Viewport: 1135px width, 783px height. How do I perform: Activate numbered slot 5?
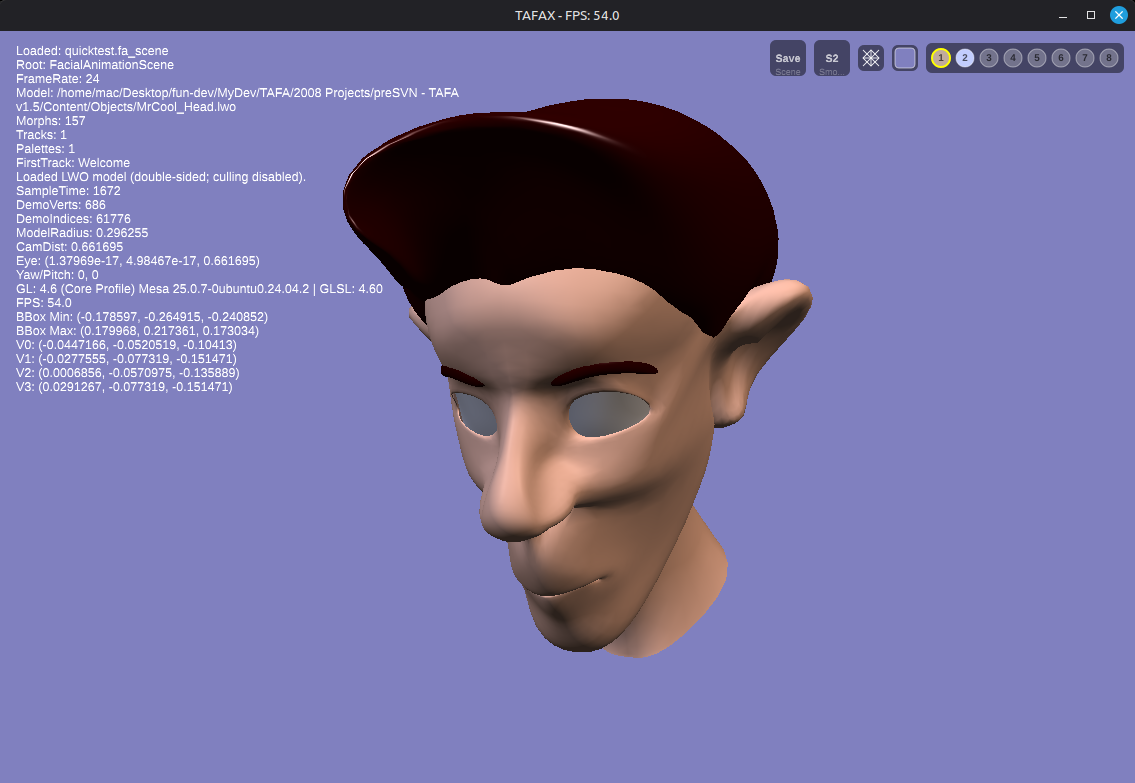(1037, 58)
